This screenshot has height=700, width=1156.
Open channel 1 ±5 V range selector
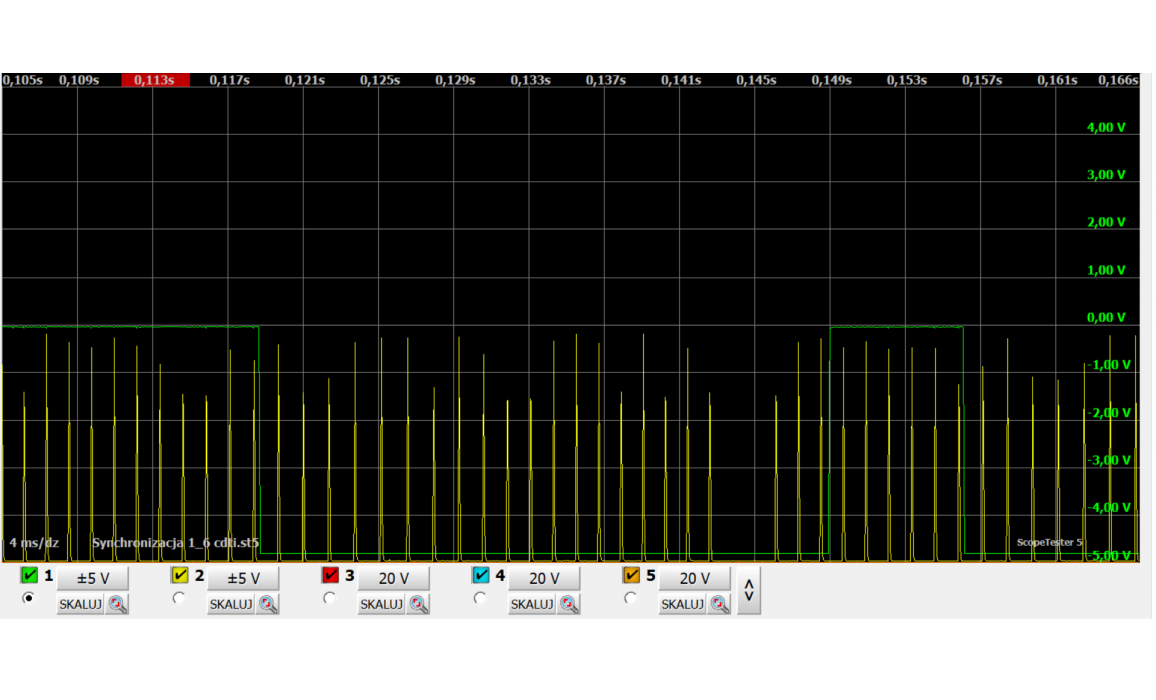(93, 578)
